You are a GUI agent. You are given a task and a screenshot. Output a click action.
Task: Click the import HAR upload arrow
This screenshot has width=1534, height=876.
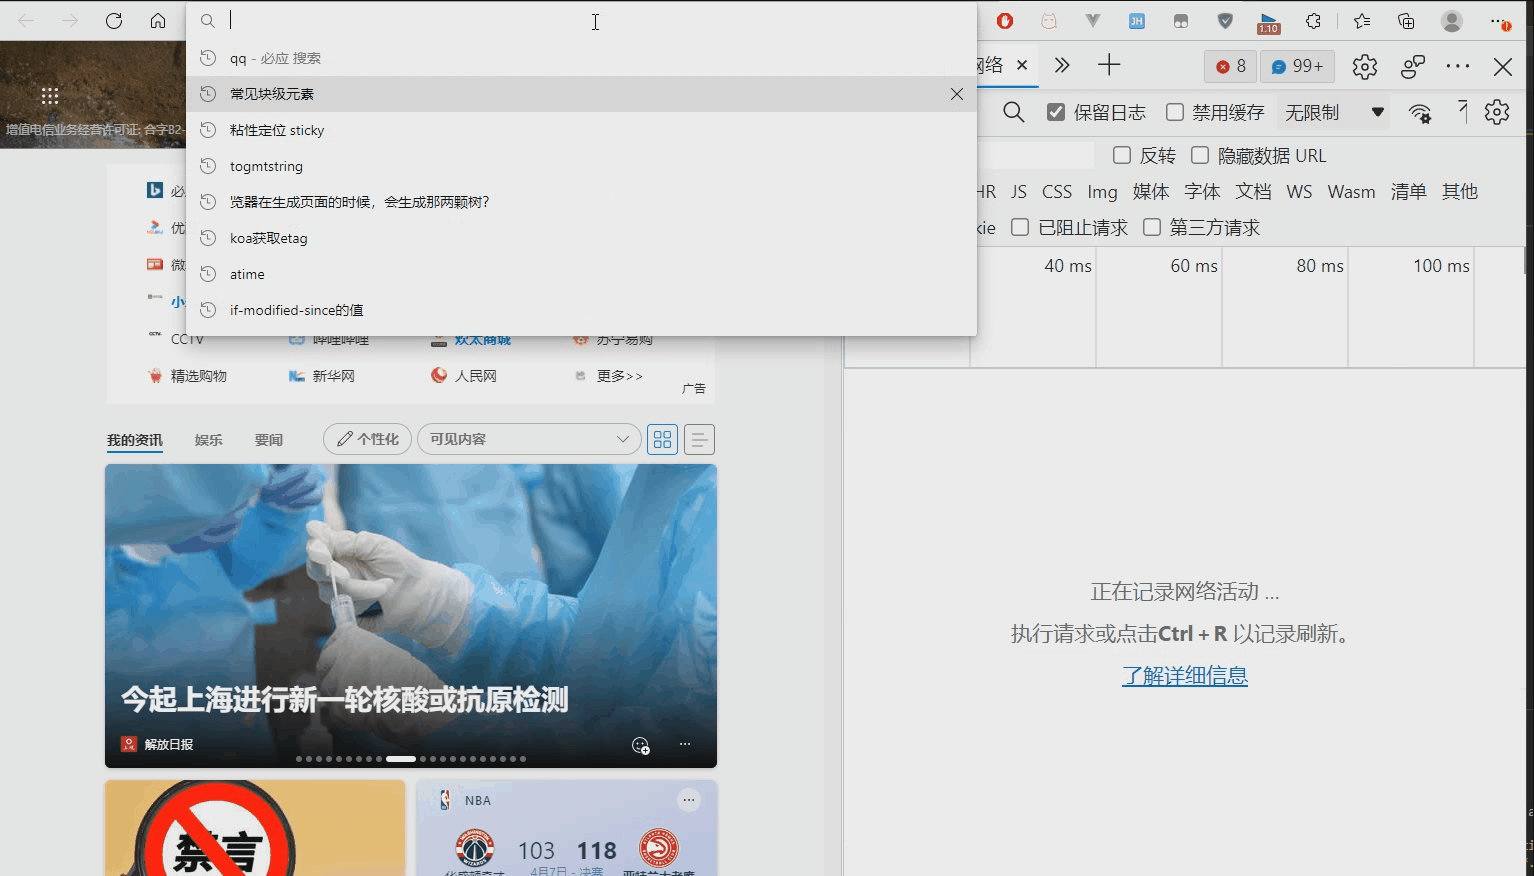click(1463, 112)
